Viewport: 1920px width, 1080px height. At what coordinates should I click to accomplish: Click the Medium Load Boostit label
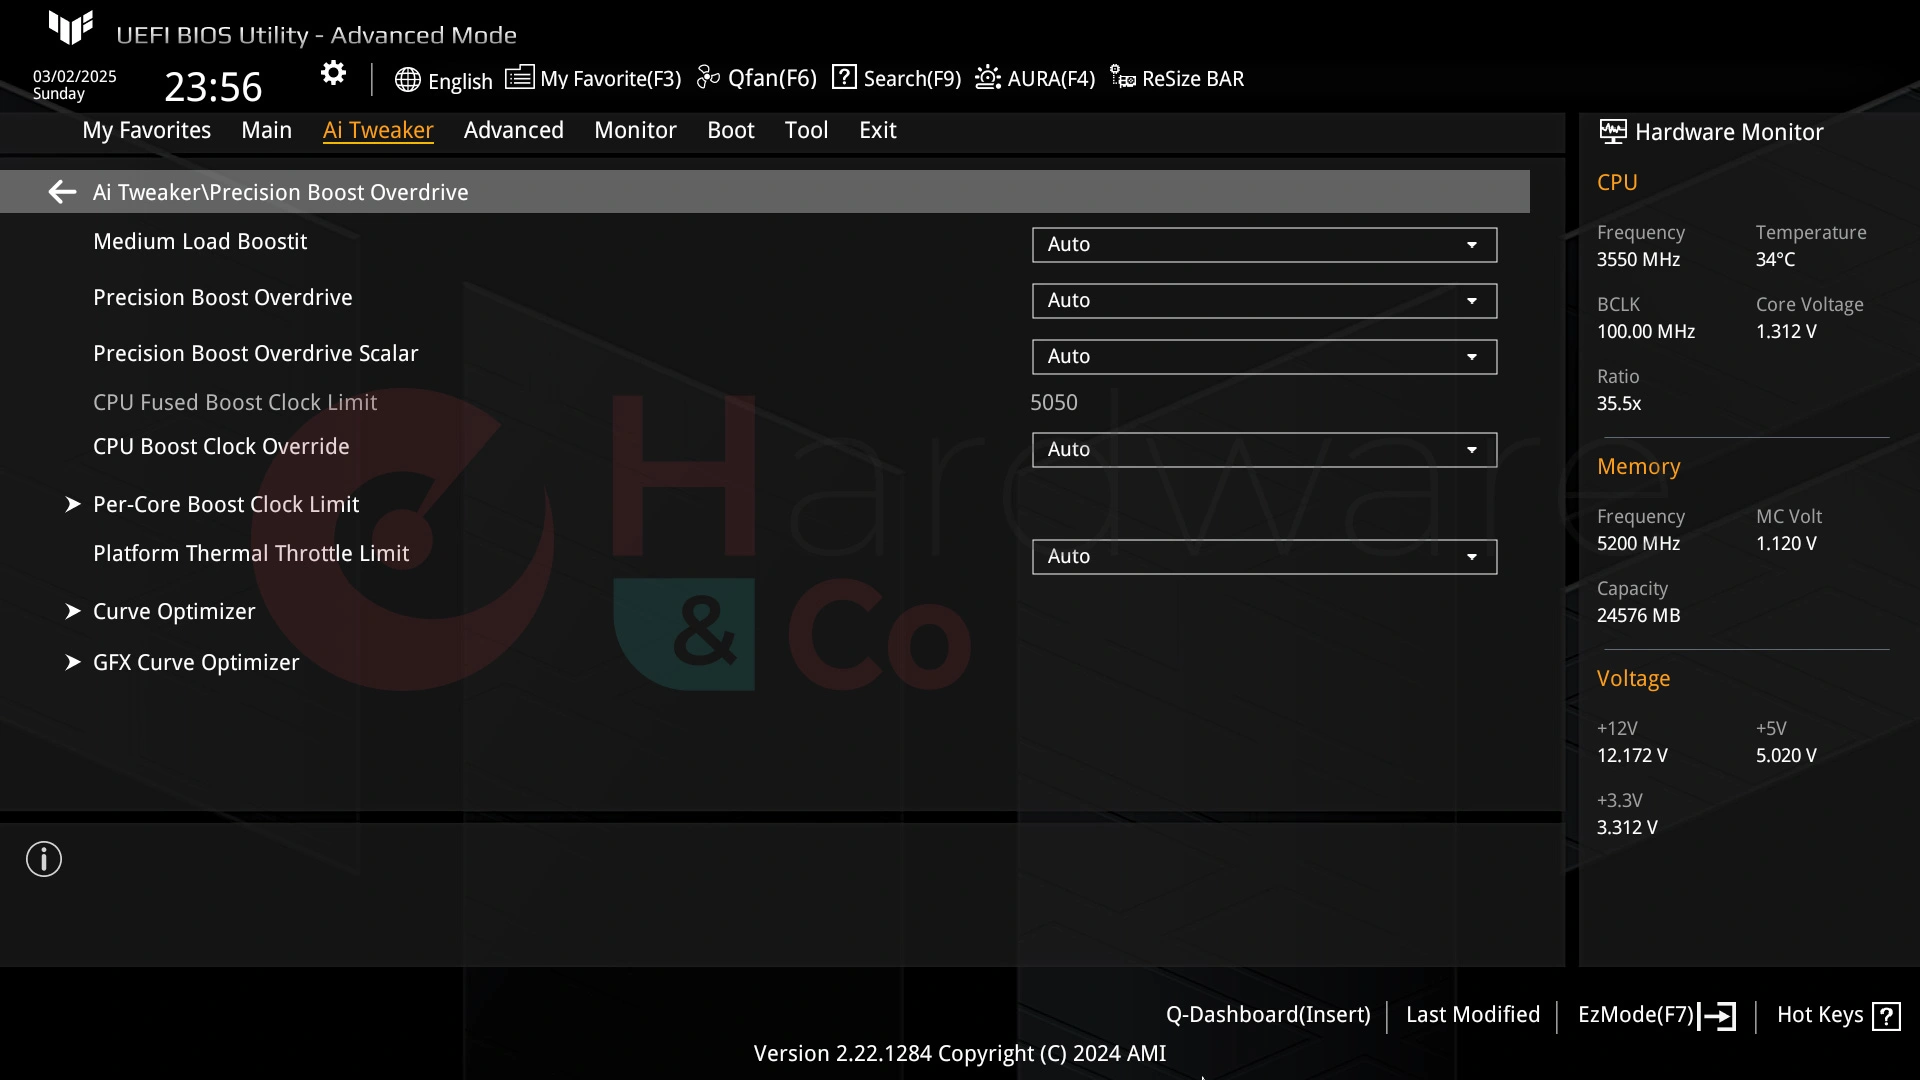click(x=200, y=242)
